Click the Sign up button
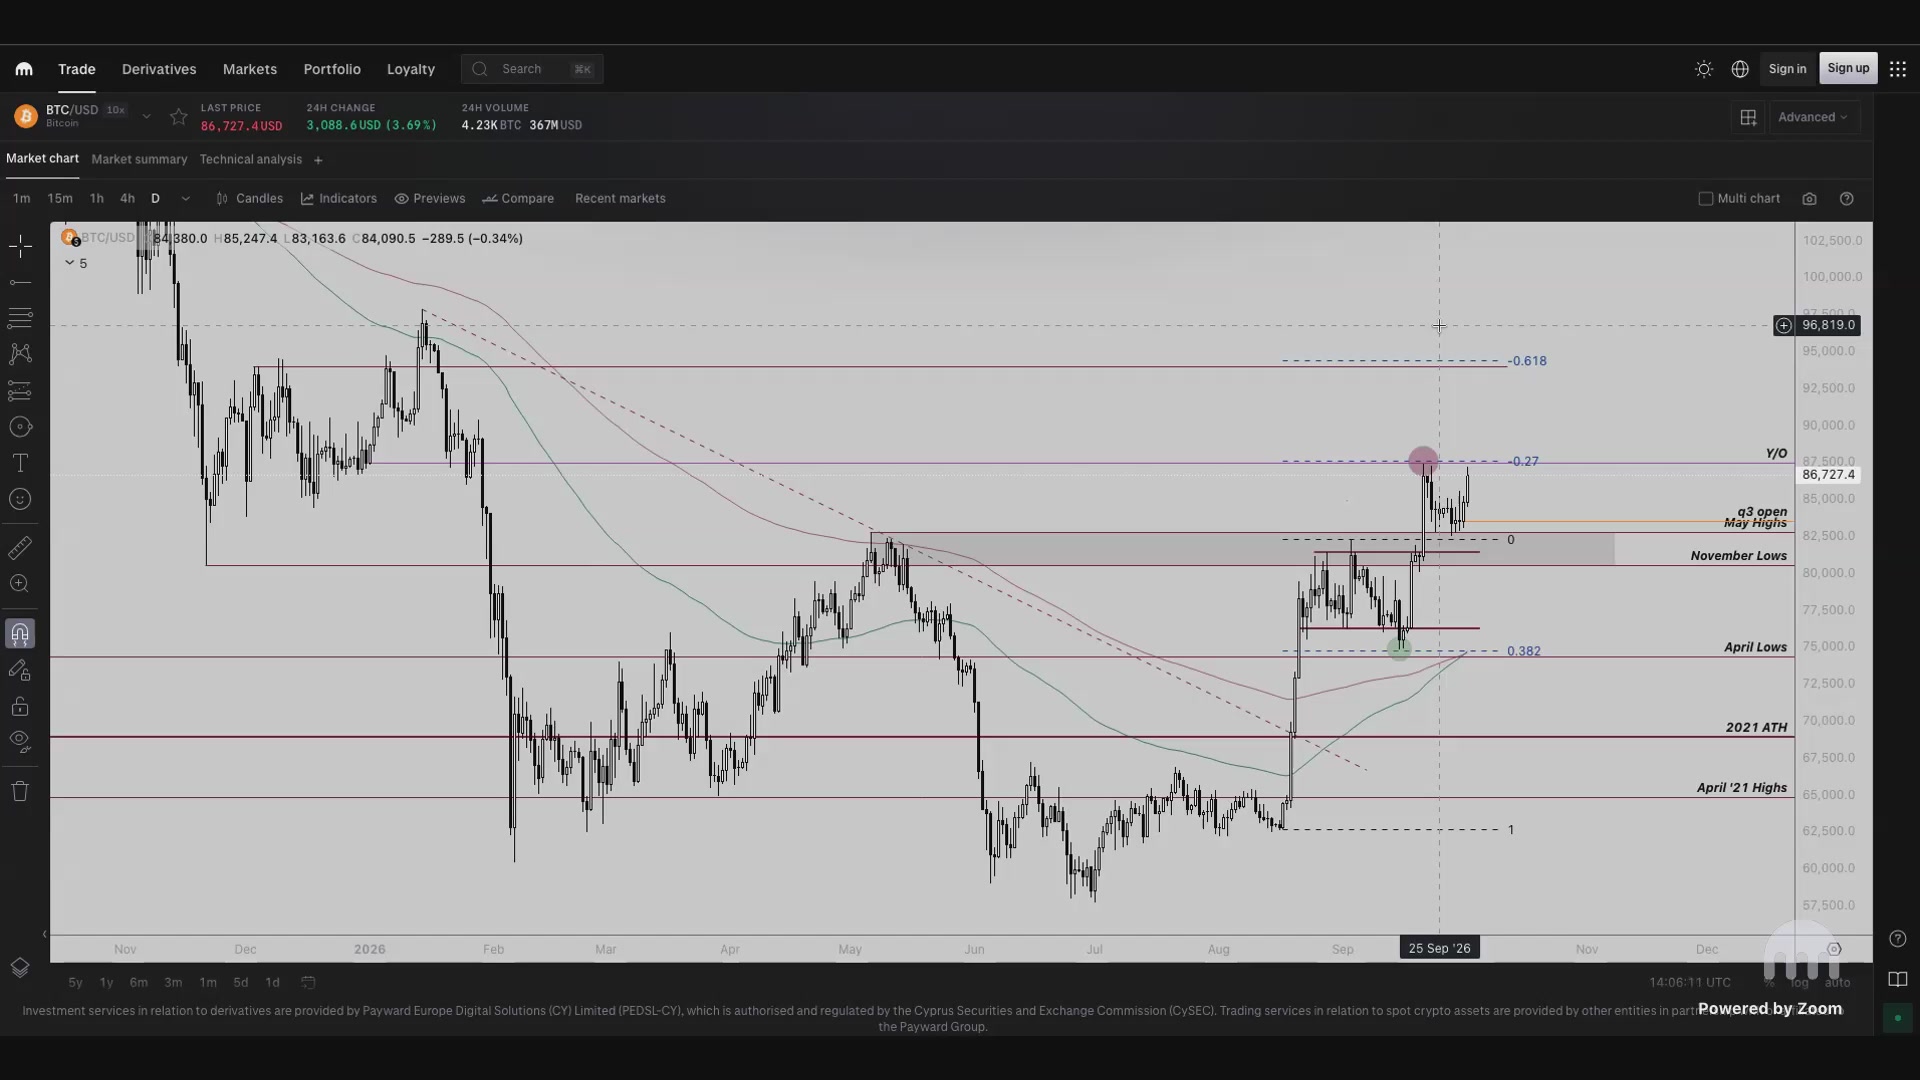This screenshot has height=1080, width=1920. [1848, 68]
